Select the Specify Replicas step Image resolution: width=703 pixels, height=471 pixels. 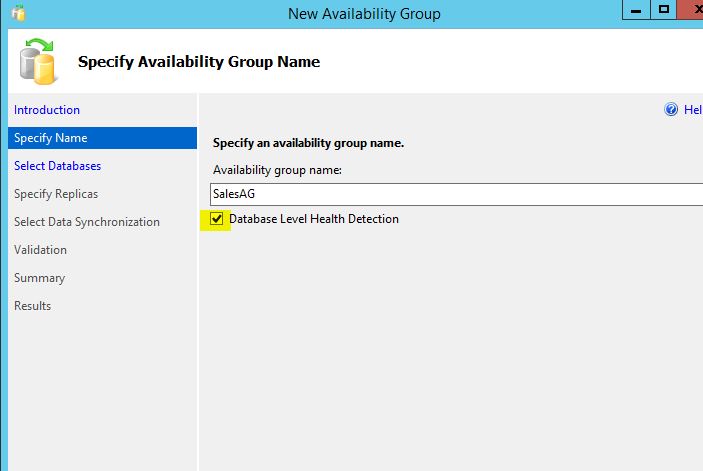(56, 194)
